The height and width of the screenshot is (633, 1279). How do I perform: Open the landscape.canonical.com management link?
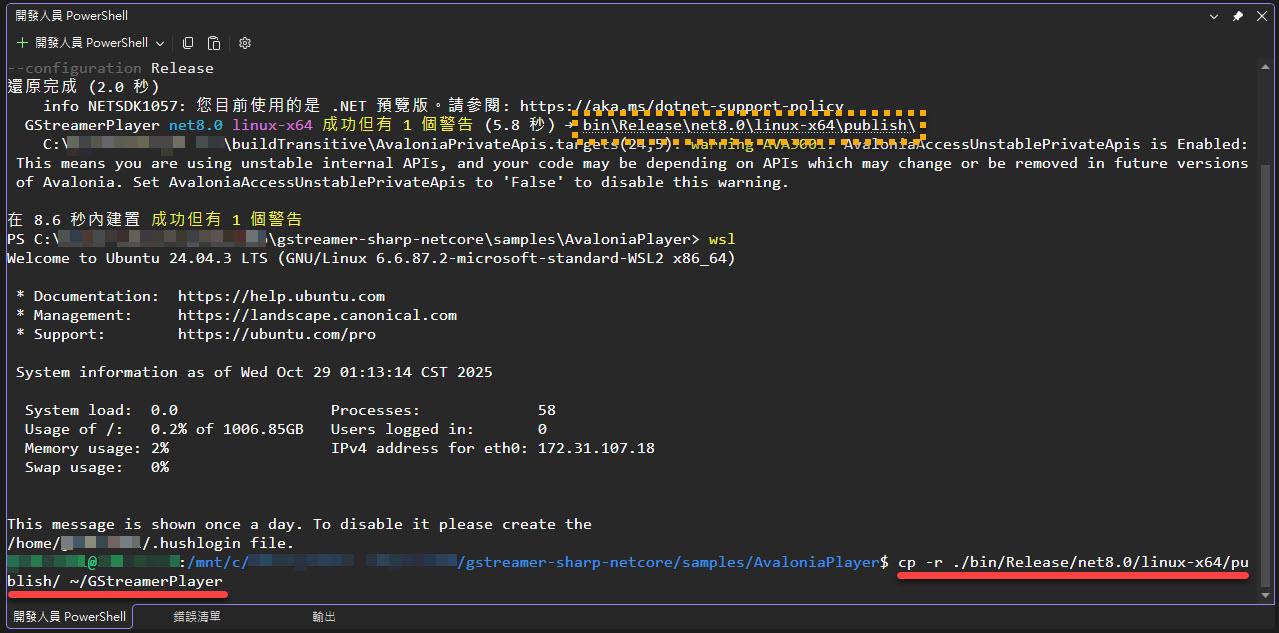[317, 315]
